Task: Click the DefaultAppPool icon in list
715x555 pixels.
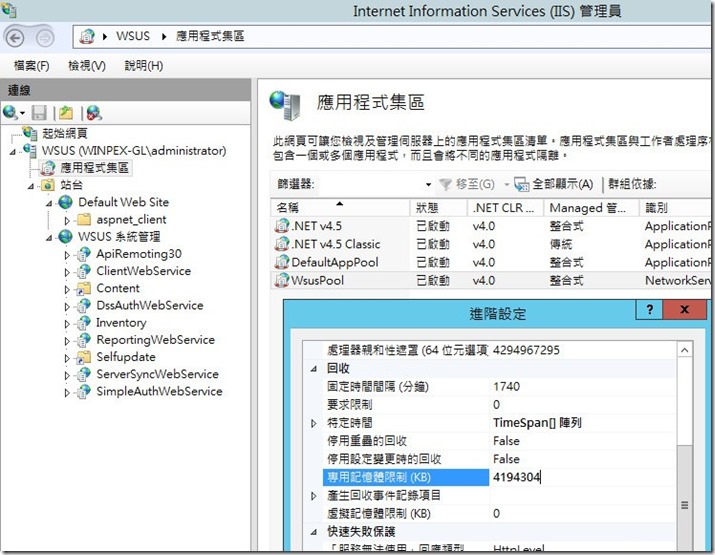Action: click(x=282, y=262)
